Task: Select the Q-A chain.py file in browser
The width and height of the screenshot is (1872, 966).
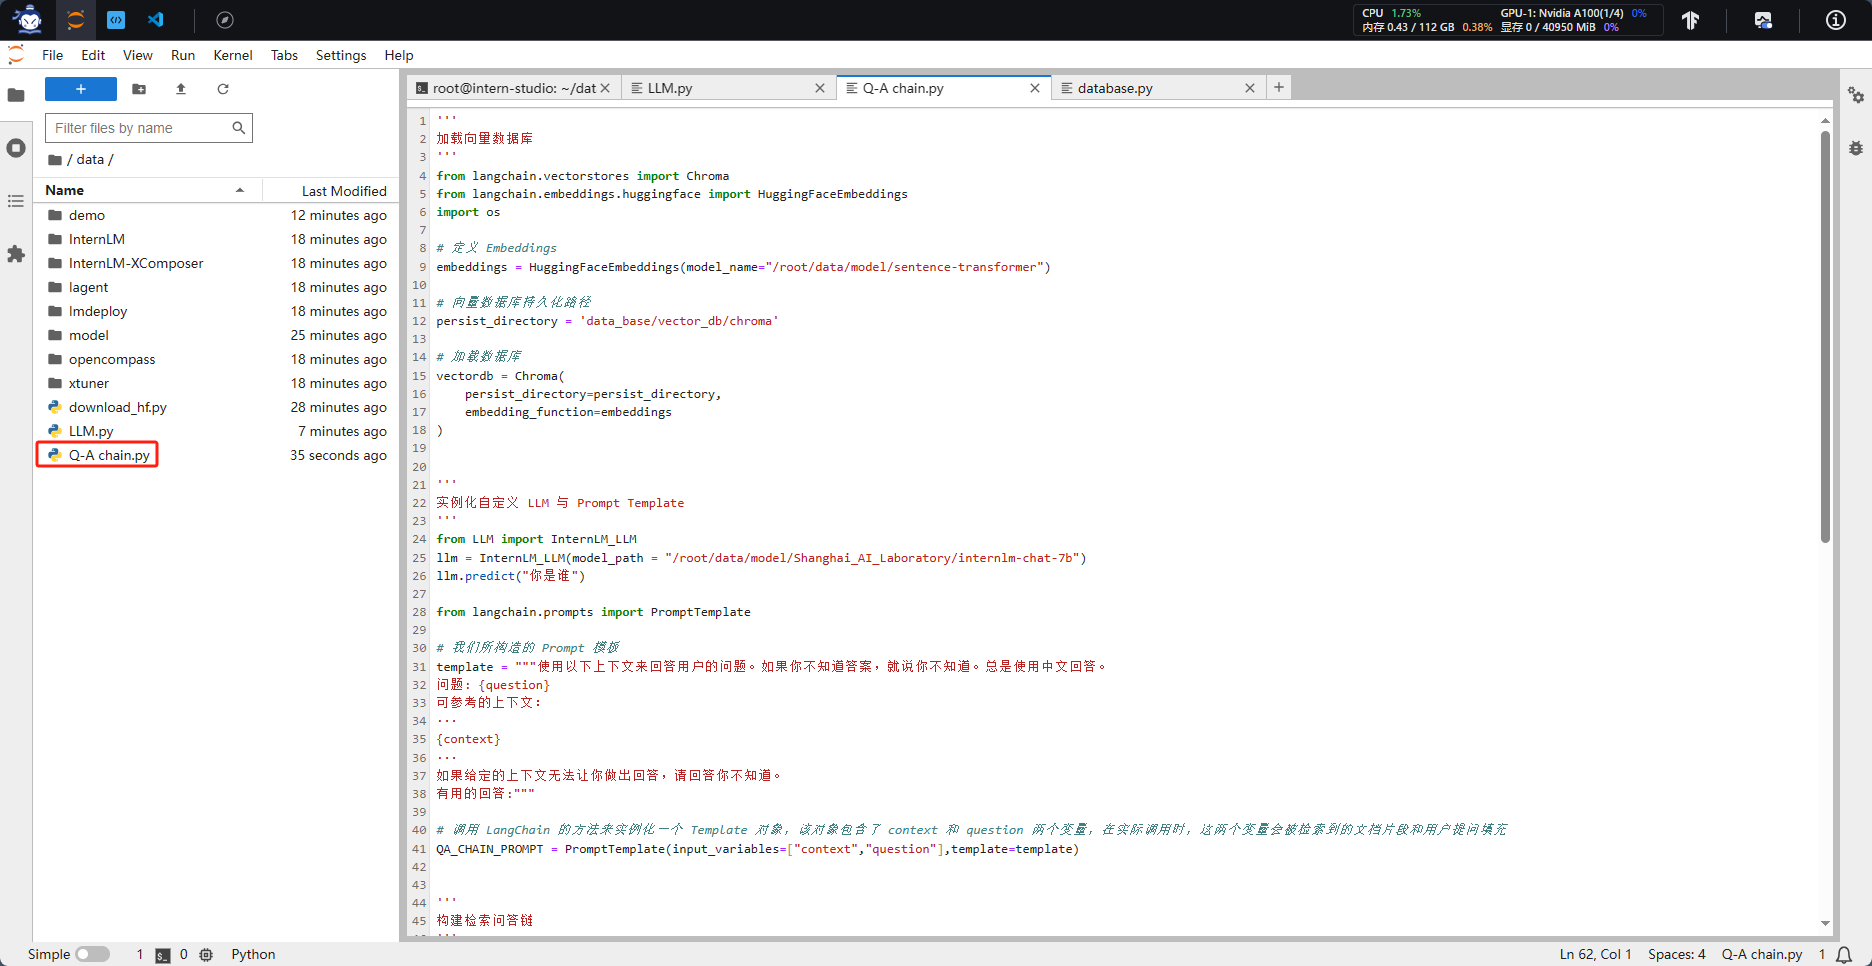Action: click(217, 455)
